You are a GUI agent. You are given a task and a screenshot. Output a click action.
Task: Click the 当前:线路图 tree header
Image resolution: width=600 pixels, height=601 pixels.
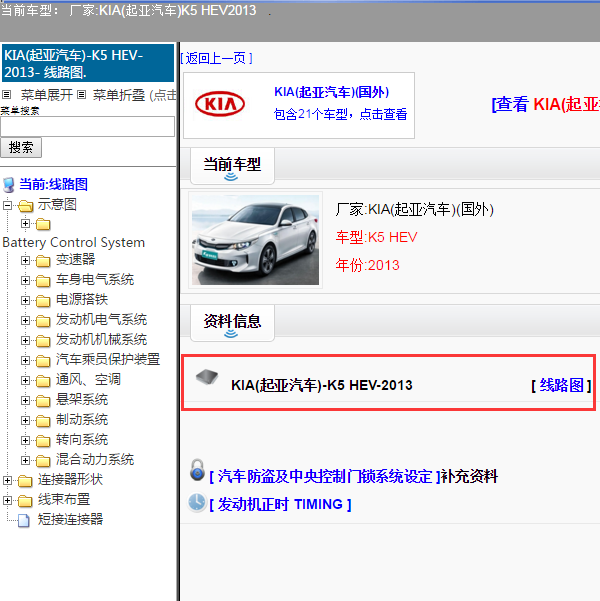coord(53,184)
